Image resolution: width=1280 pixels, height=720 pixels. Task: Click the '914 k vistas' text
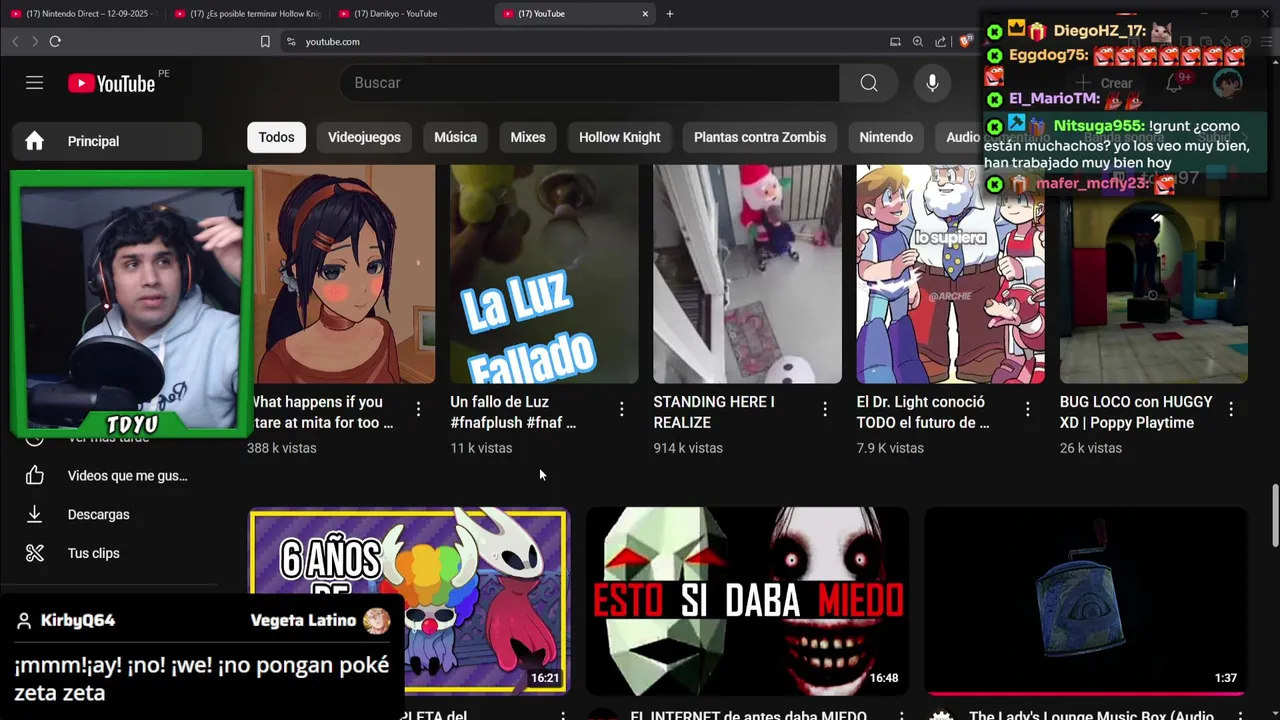(688, 448)
